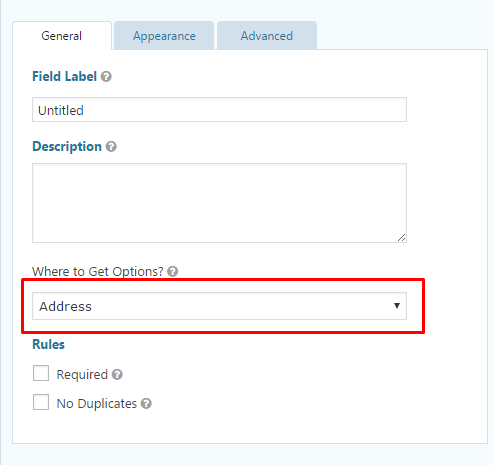Click the Rules section heading
This screenshot has width=494, height=465.
pyautogui.click(x=48, y=344)
